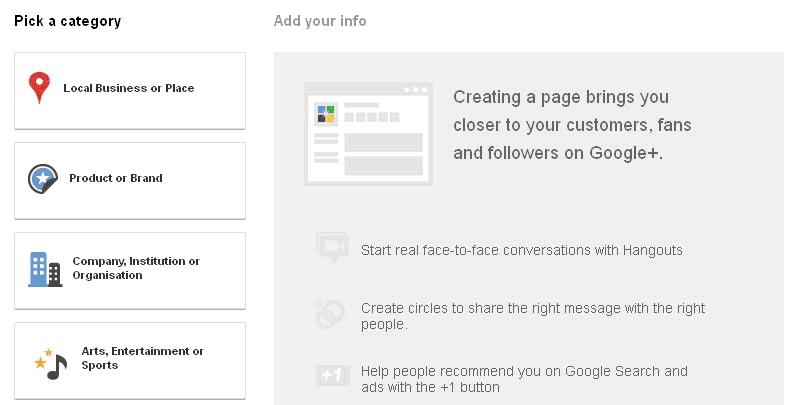Viewport: 801px width, 405px height.
Task: Choose the Product or Brand category
Action: pos(130,181)
